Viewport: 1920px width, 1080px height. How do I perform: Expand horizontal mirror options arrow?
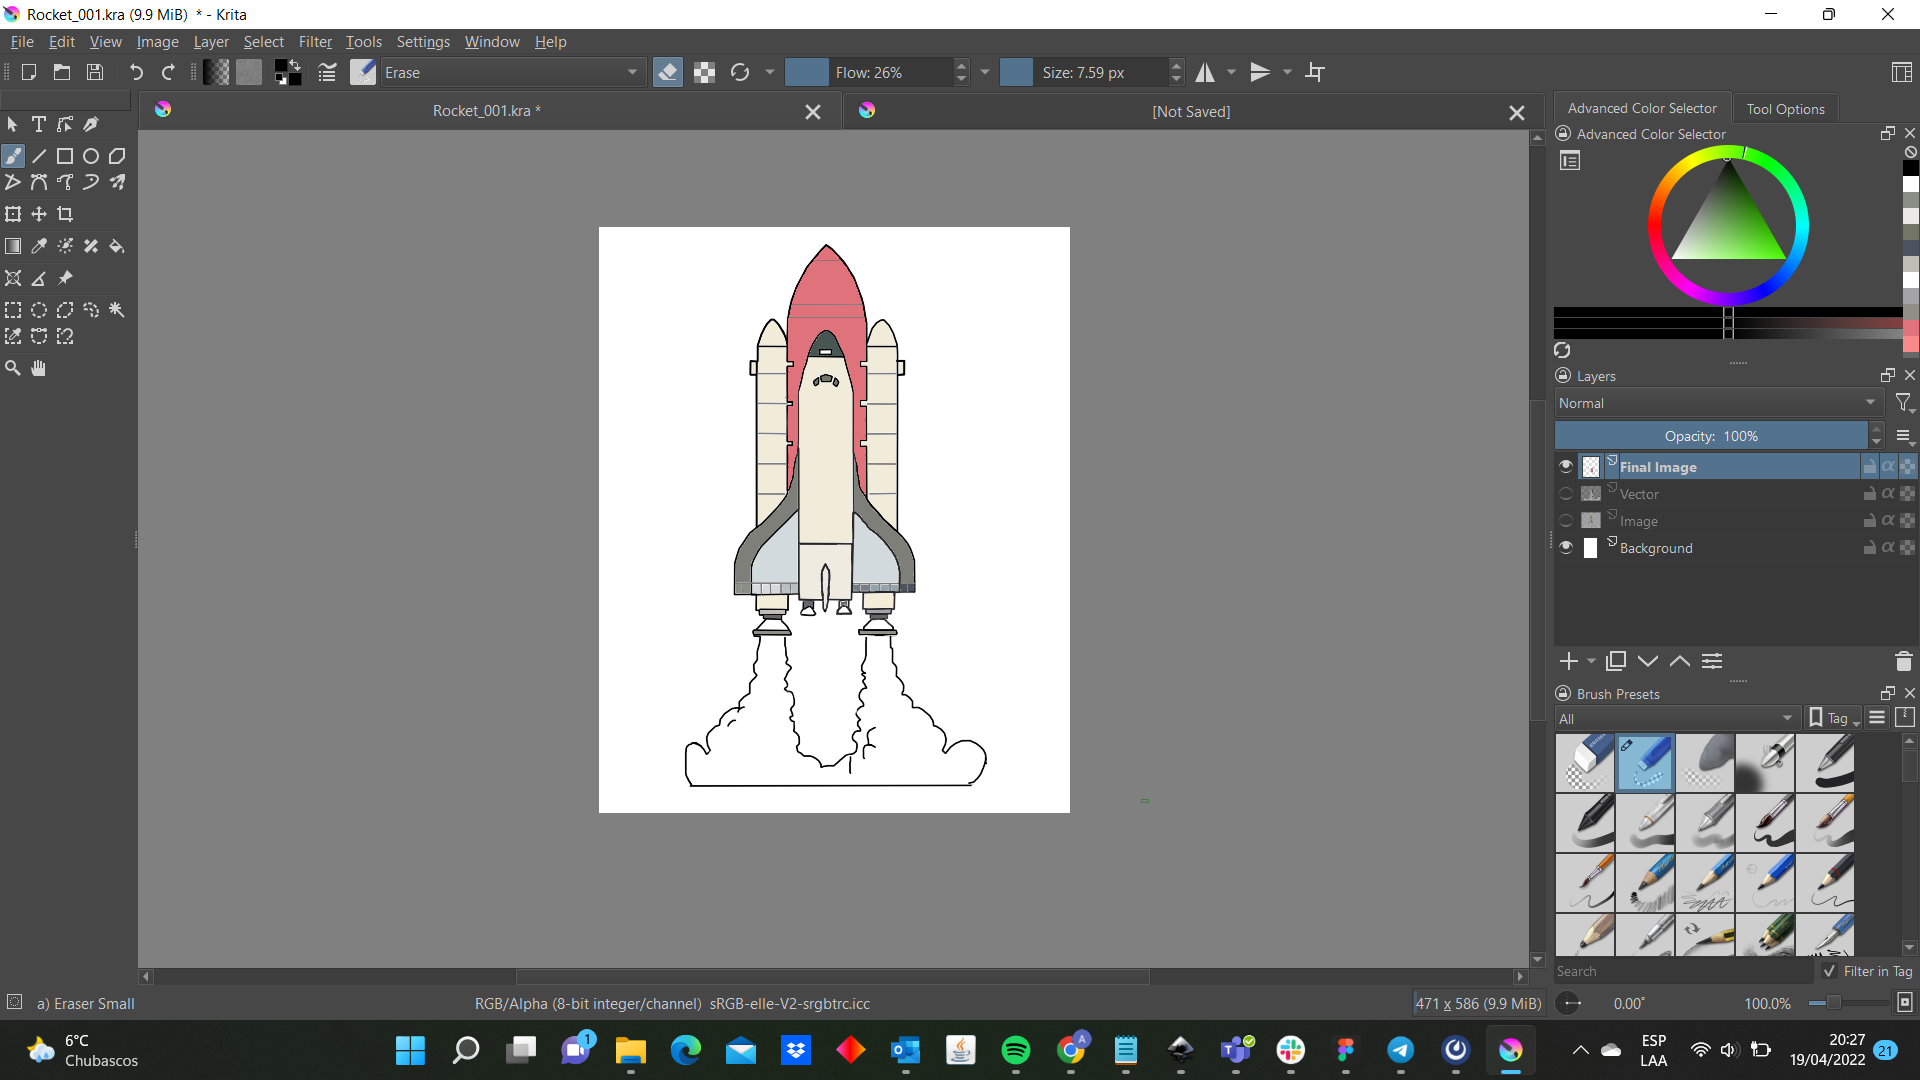tap(1232, 72)
